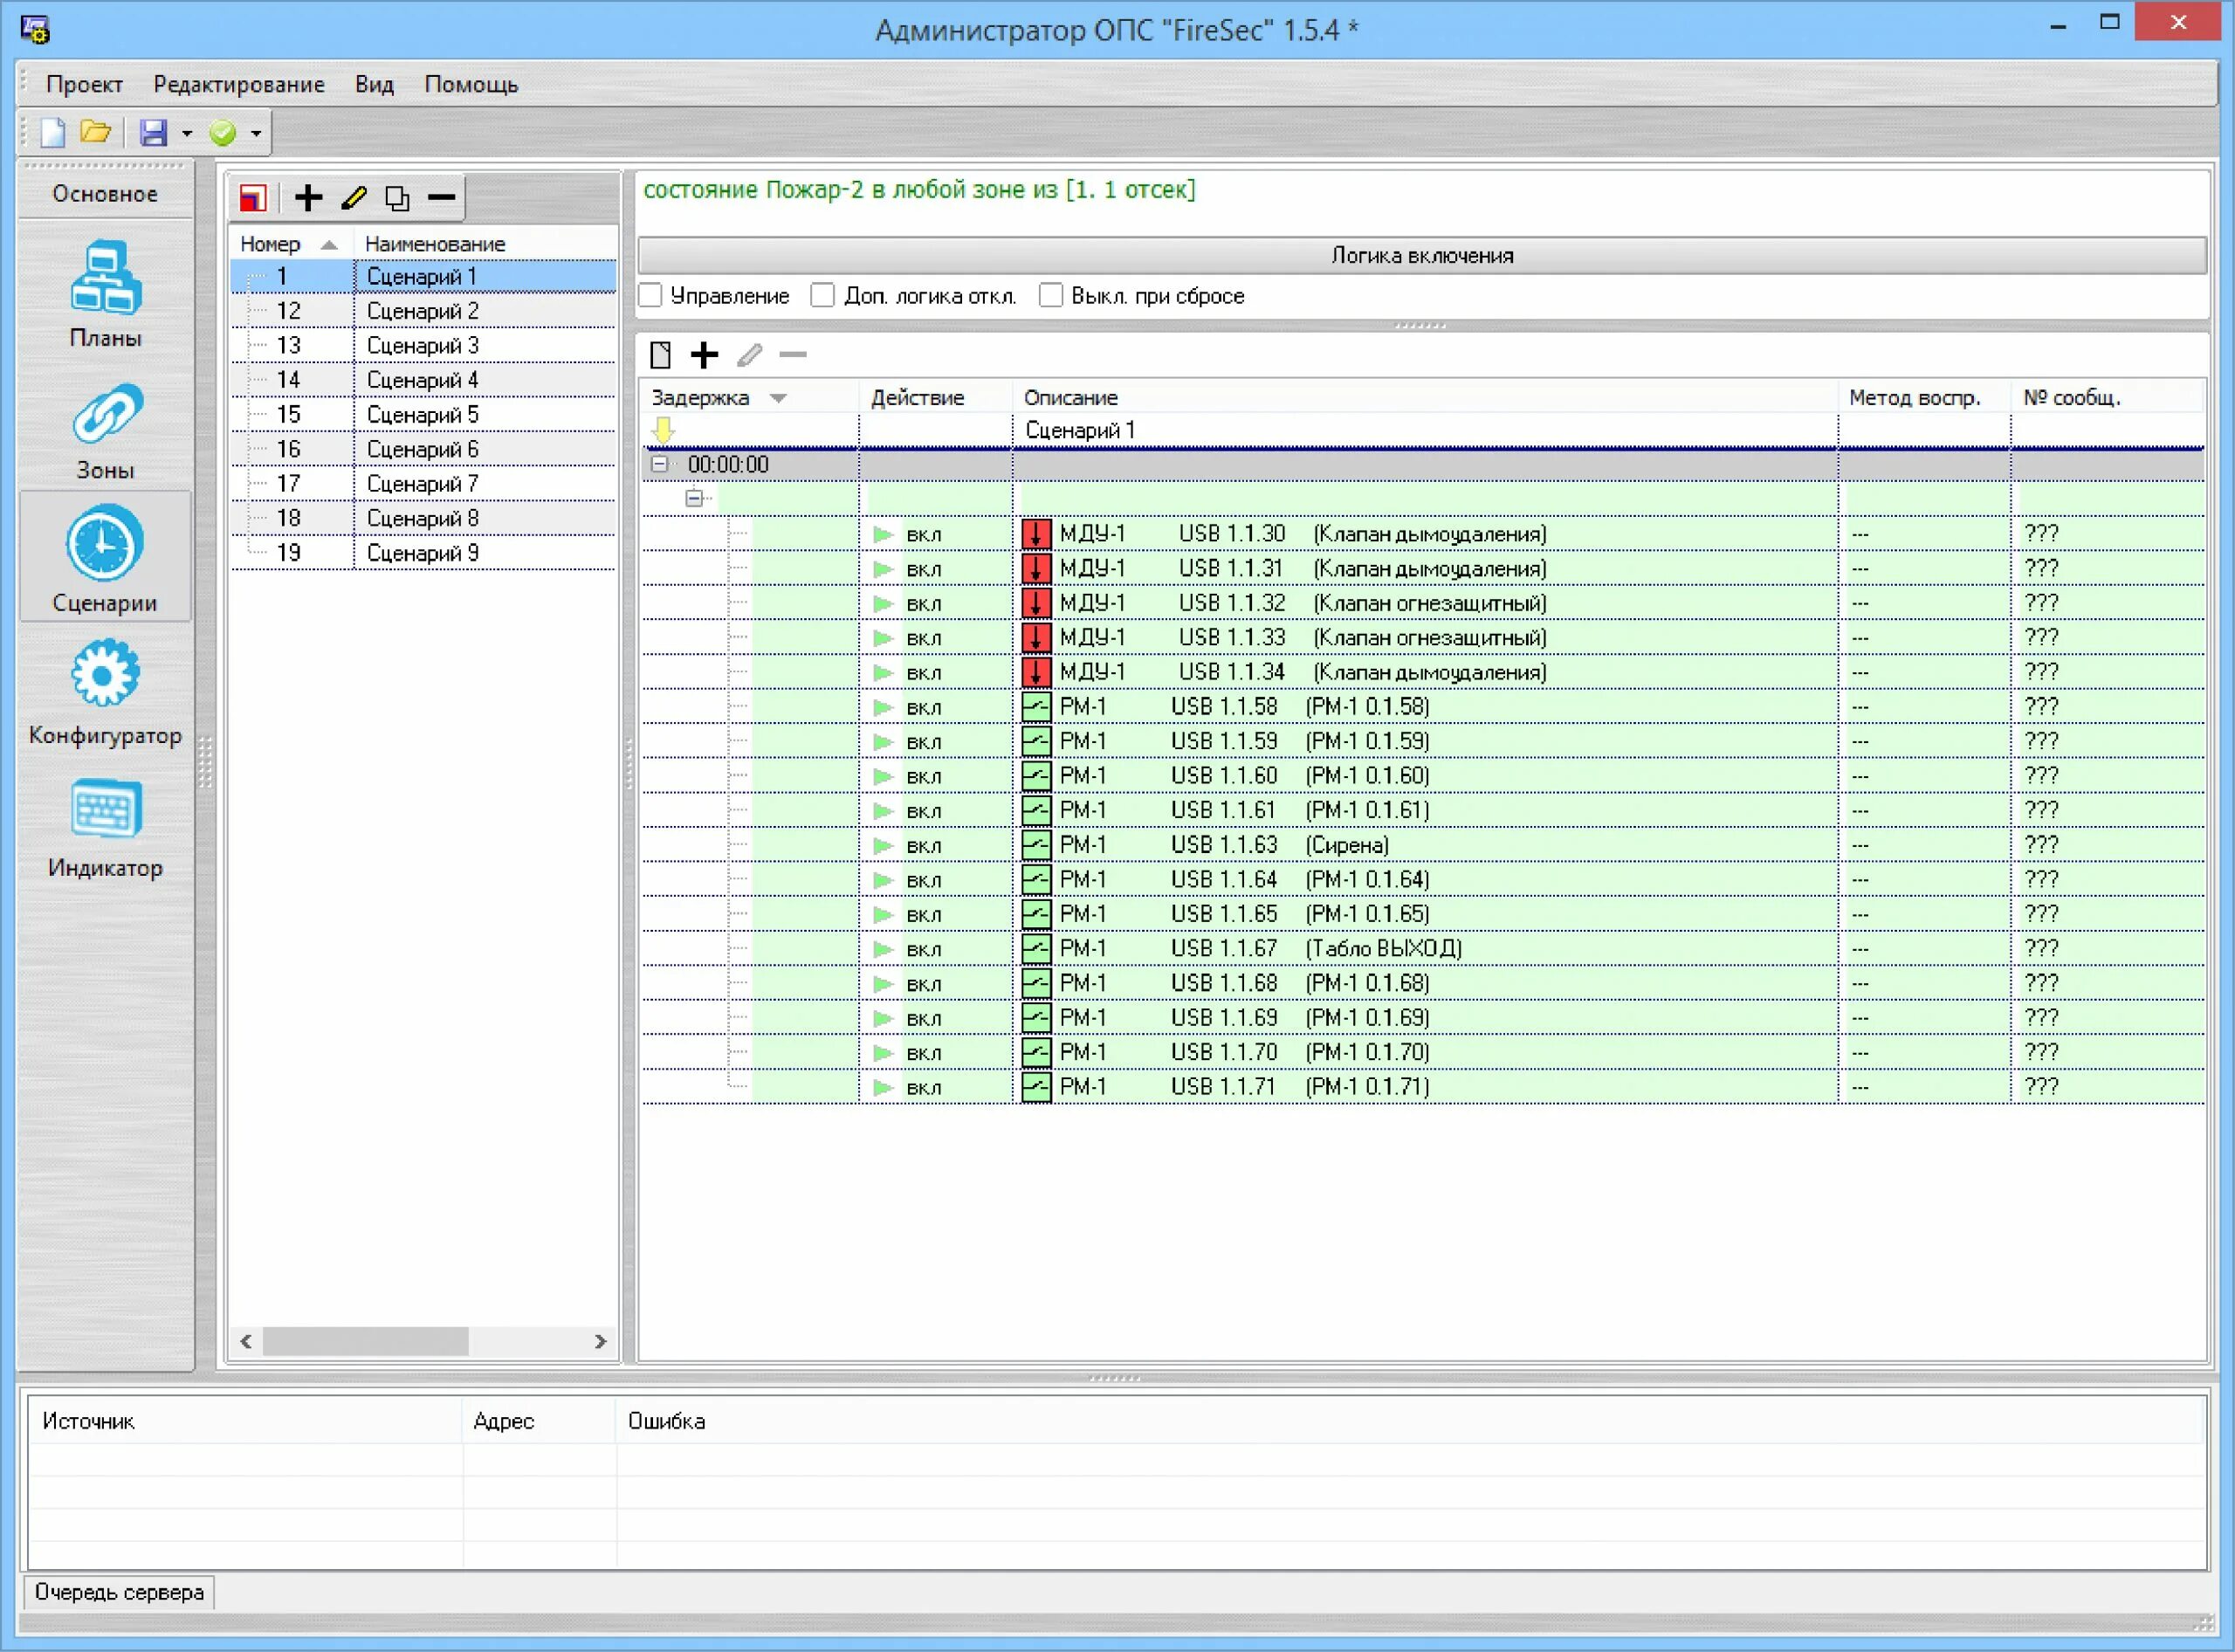The width and height of the screenshot is (2235, 1652).
Task: Select Сценарий 9 in the list
Action: tap(423, 553)
